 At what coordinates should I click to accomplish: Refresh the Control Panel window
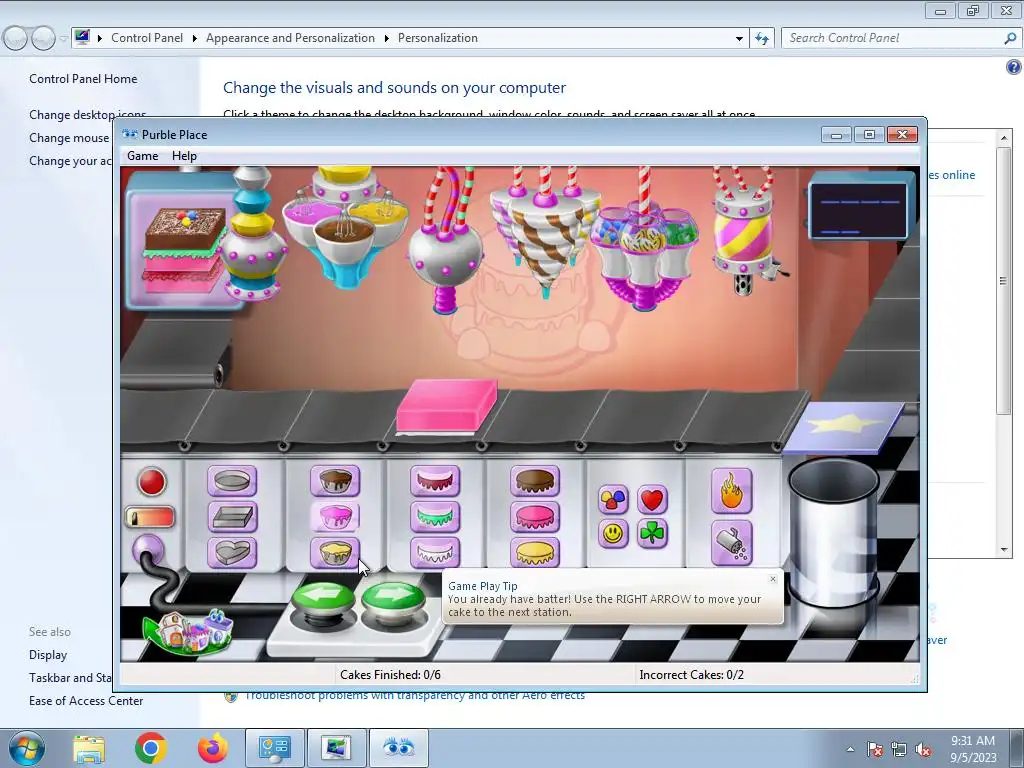click(762, 39)
